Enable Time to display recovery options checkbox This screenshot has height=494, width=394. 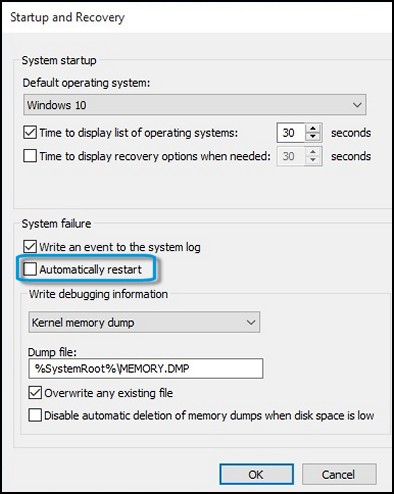point(30,156)
